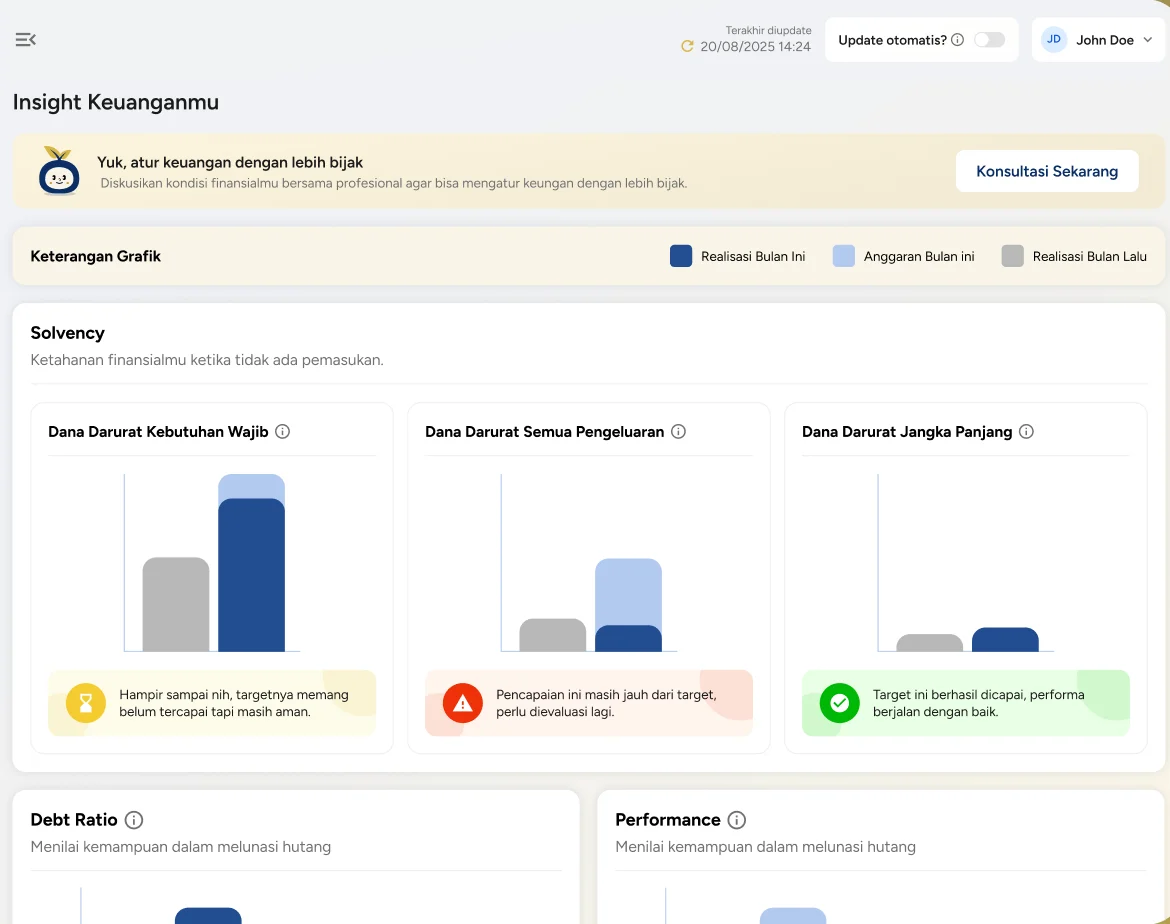Click the 'Terakhir diupdate' label

coord(769,31)
